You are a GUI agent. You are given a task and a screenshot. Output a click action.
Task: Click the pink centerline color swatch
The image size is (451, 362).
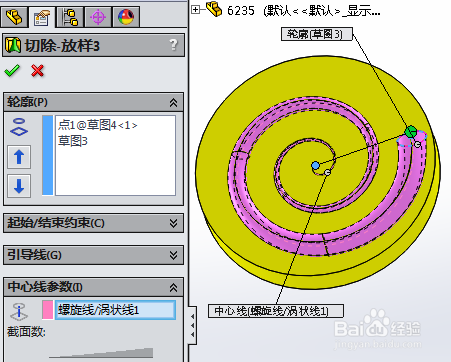[x=48, y=310]
